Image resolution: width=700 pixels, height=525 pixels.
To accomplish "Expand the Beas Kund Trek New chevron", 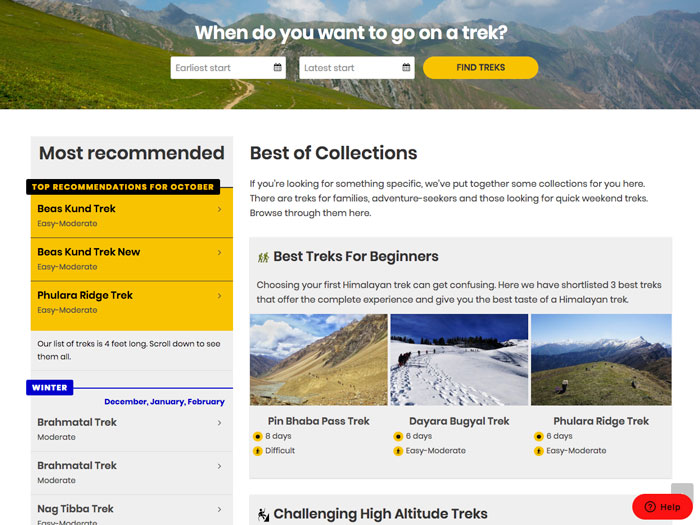I will (x=219, y=252).
